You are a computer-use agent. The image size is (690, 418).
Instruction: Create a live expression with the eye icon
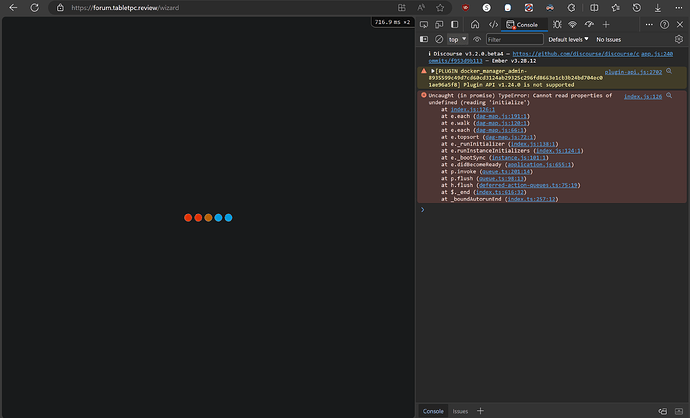477,39
